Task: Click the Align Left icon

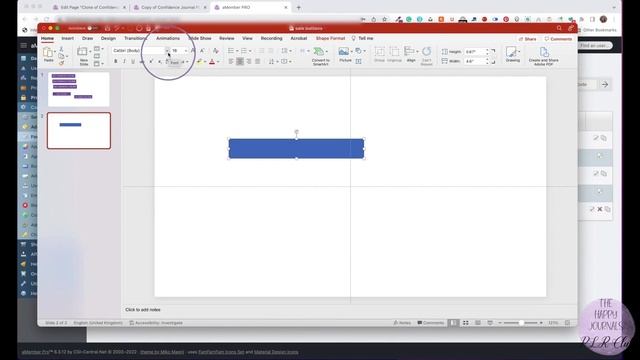Action: click(231, 62)
